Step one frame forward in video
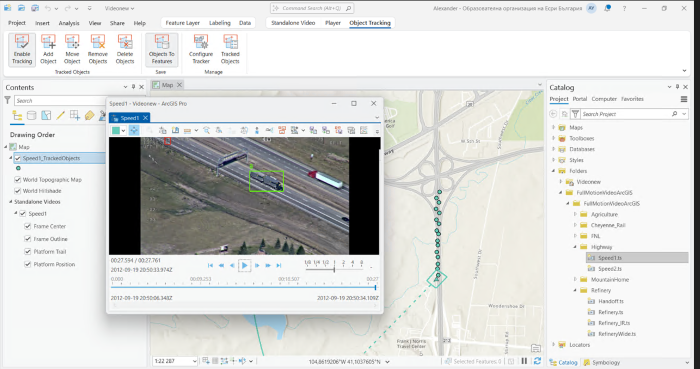 click(x=257, y=265)
